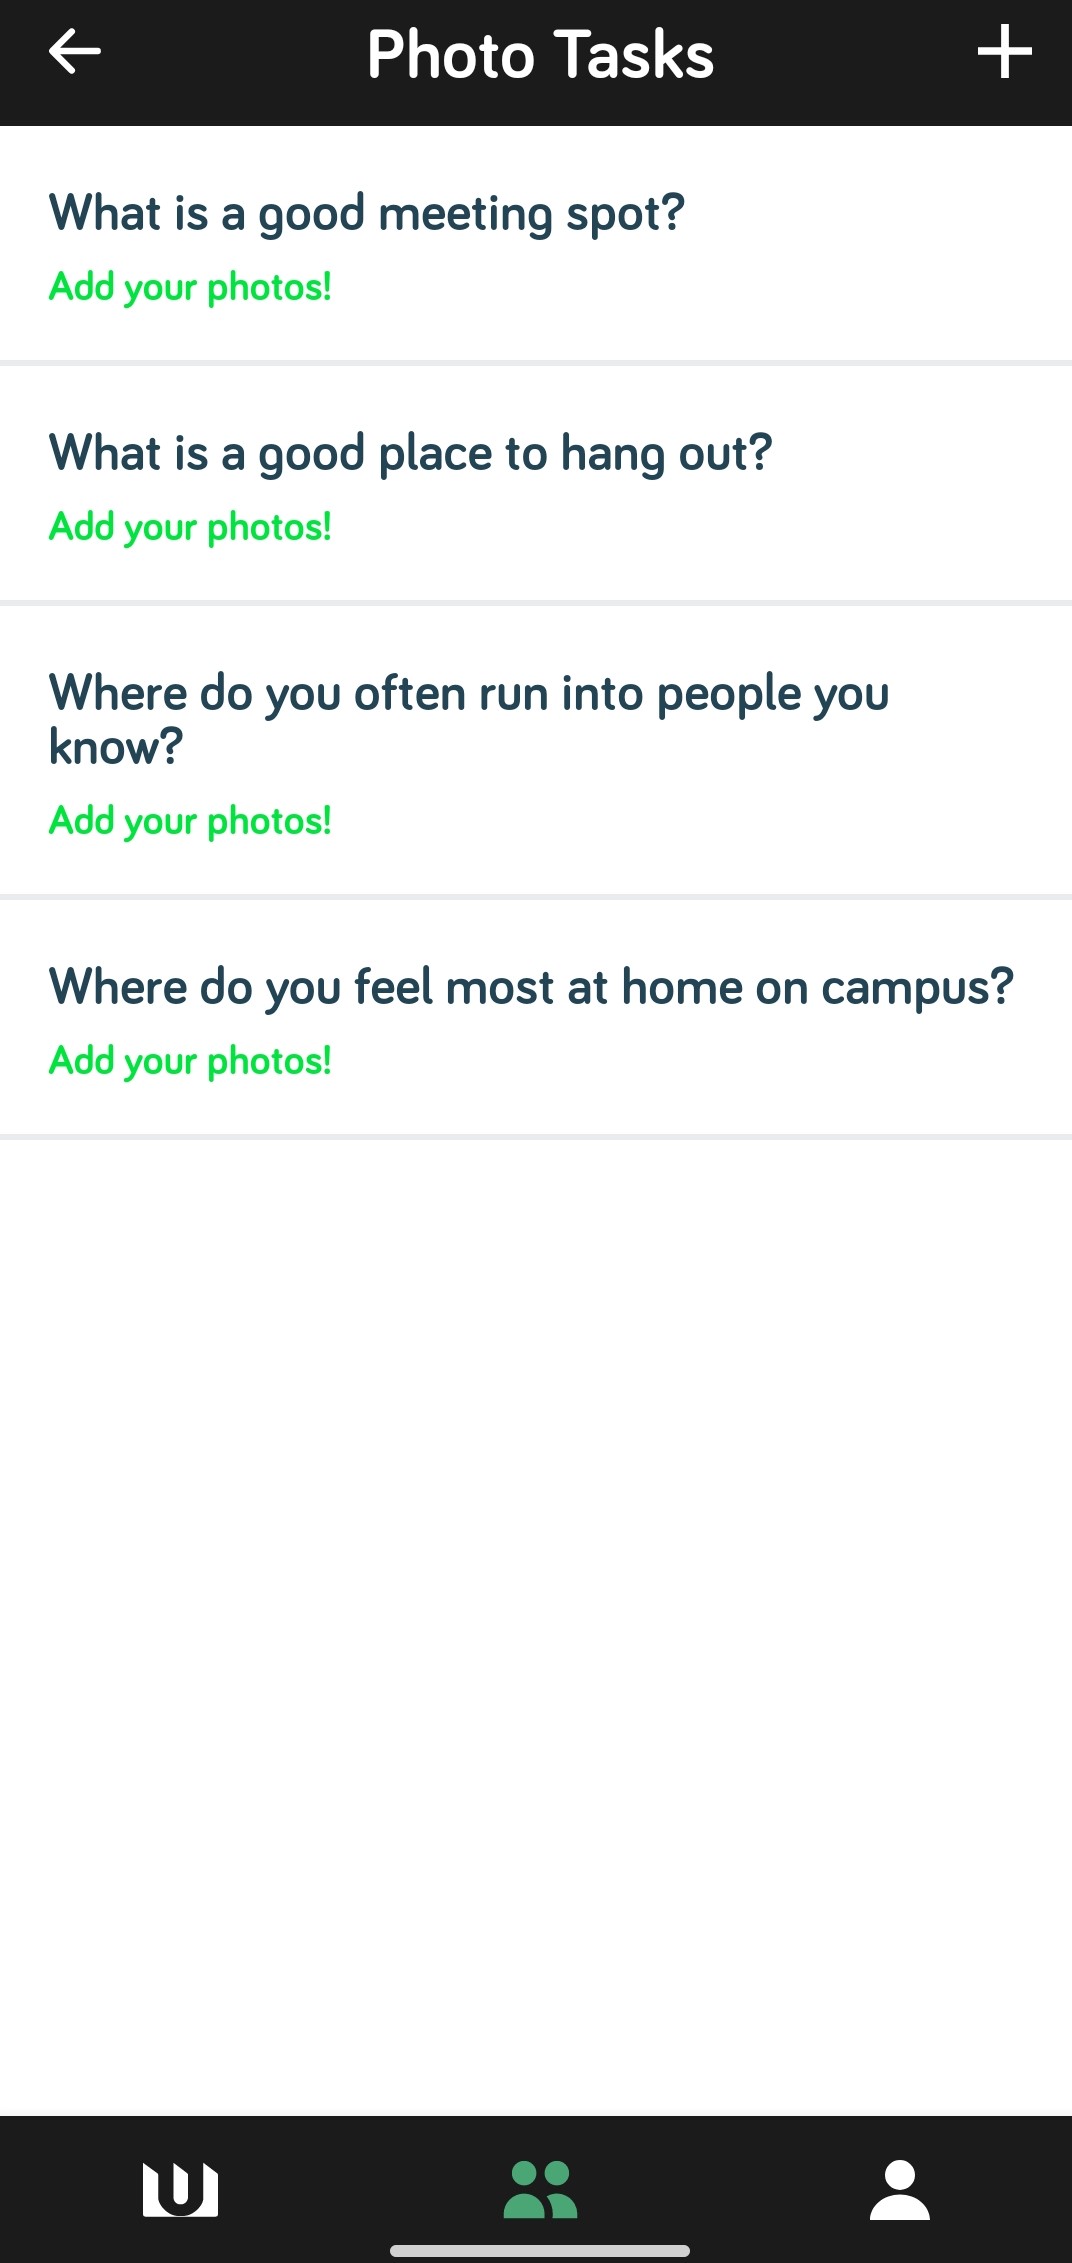The width and height of the screenshot is (1072, 2263).
Task: Add your photos for good meeting spot
Action: click(190, 287)
